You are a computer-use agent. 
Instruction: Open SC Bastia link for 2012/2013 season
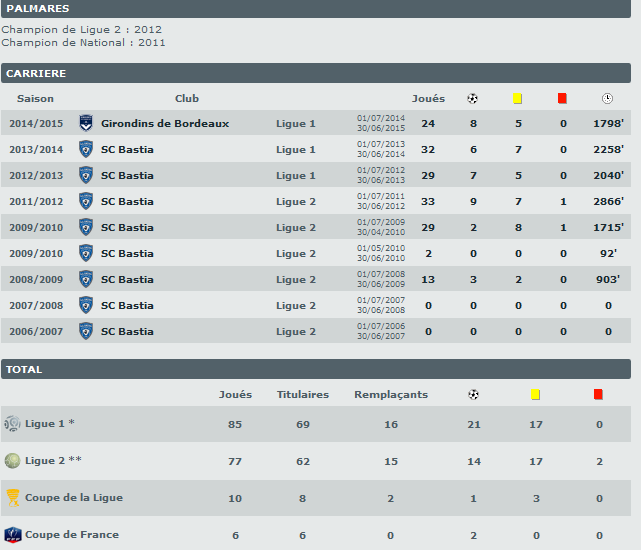pyautogui.click(x=127, y=176)
